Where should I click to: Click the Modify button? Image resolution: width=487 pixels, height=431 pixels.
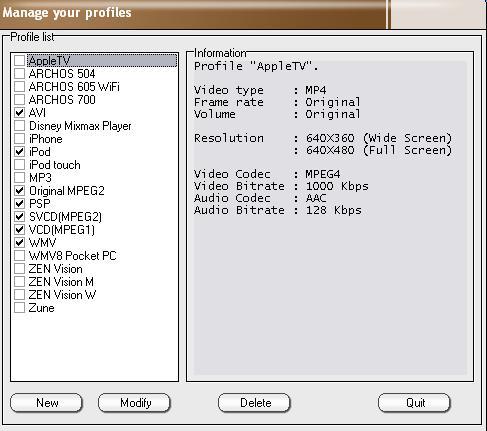tap(135, 403)
